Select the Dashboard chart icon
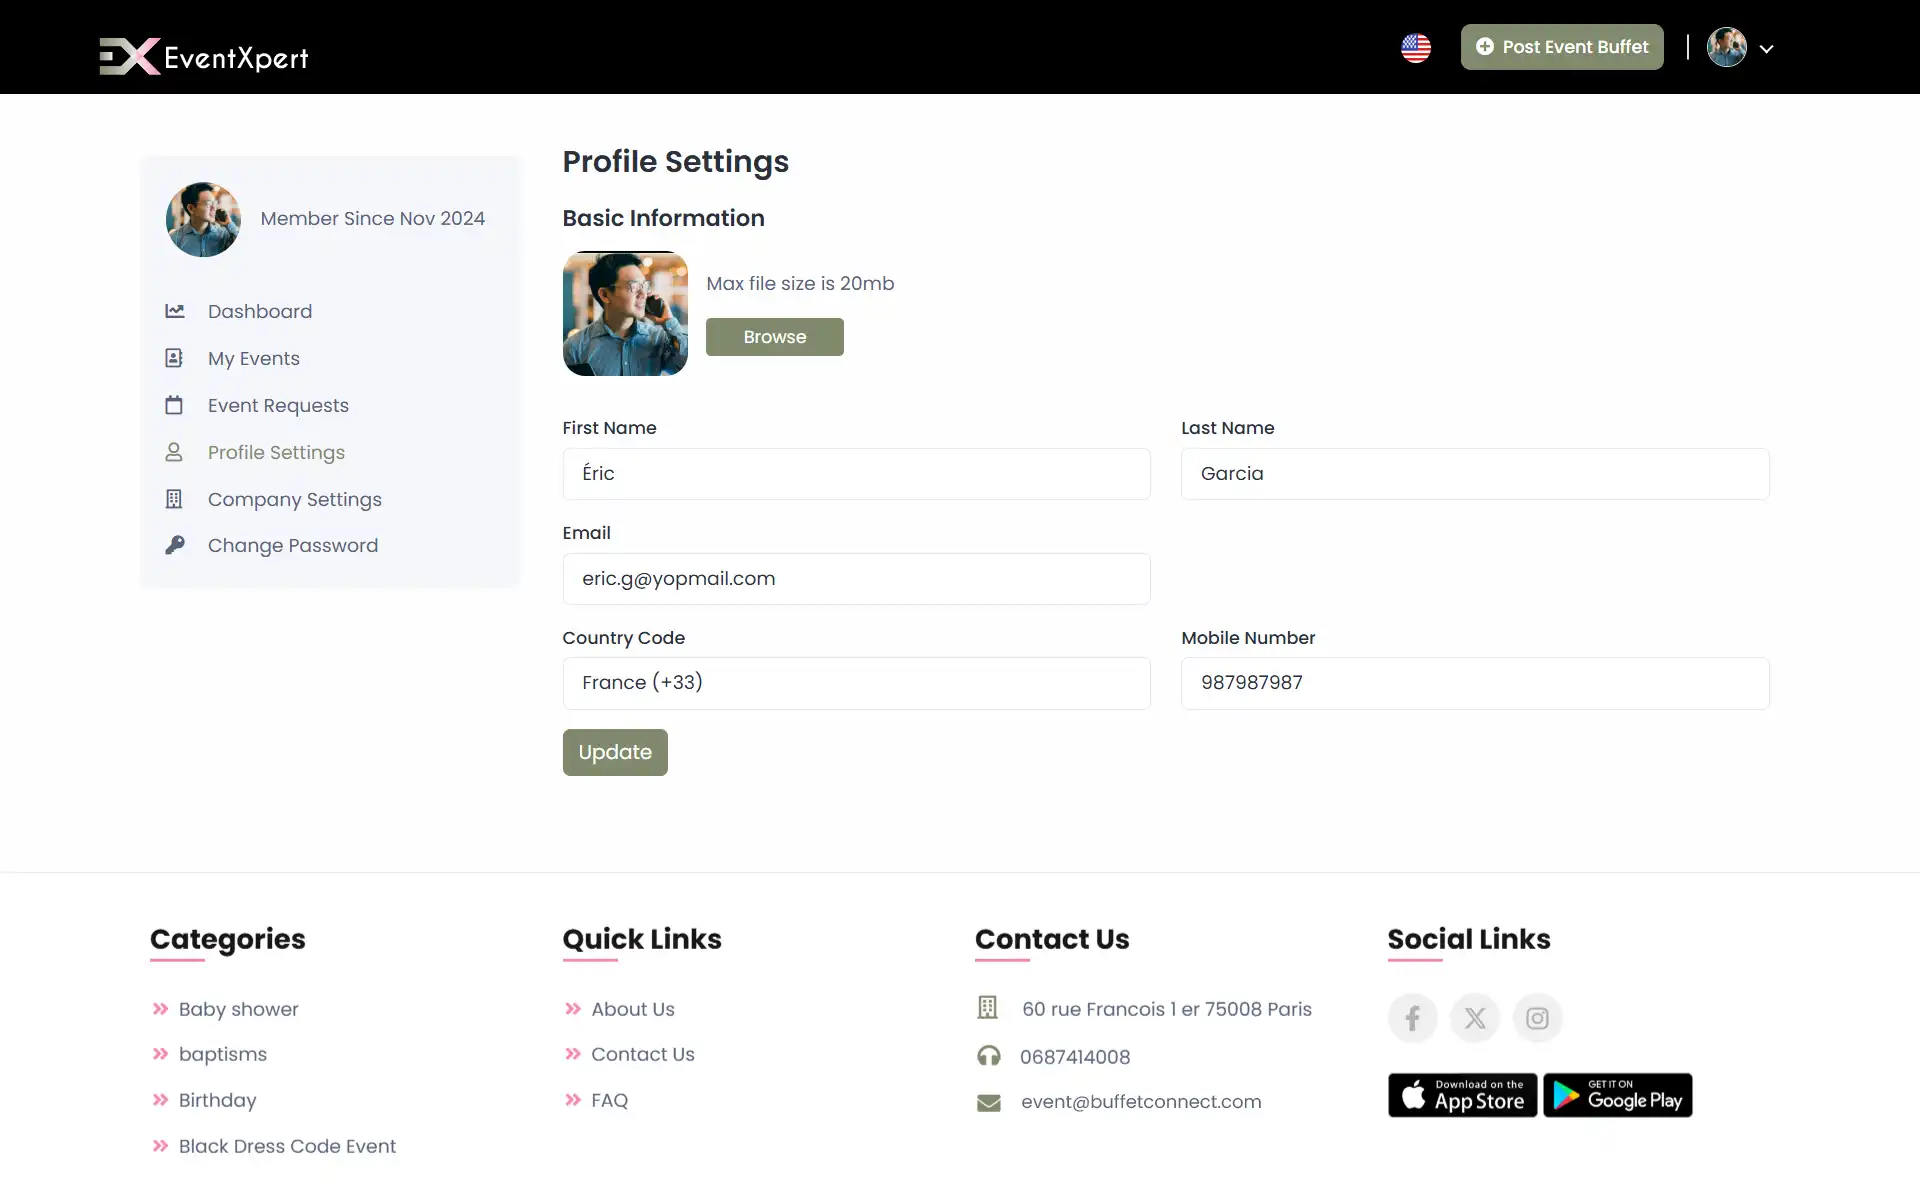Image resolution: width=1920 pixels, height=1190 pixels. point(175,311)
